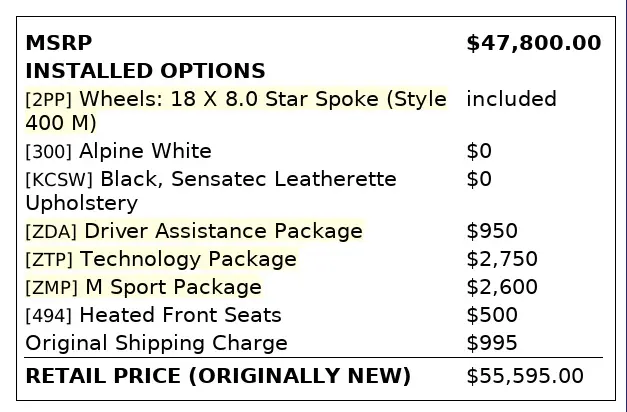Click the $0 price beside Alpine White
The width and height of the screenshot is (627, 412).
coord(479,151)
